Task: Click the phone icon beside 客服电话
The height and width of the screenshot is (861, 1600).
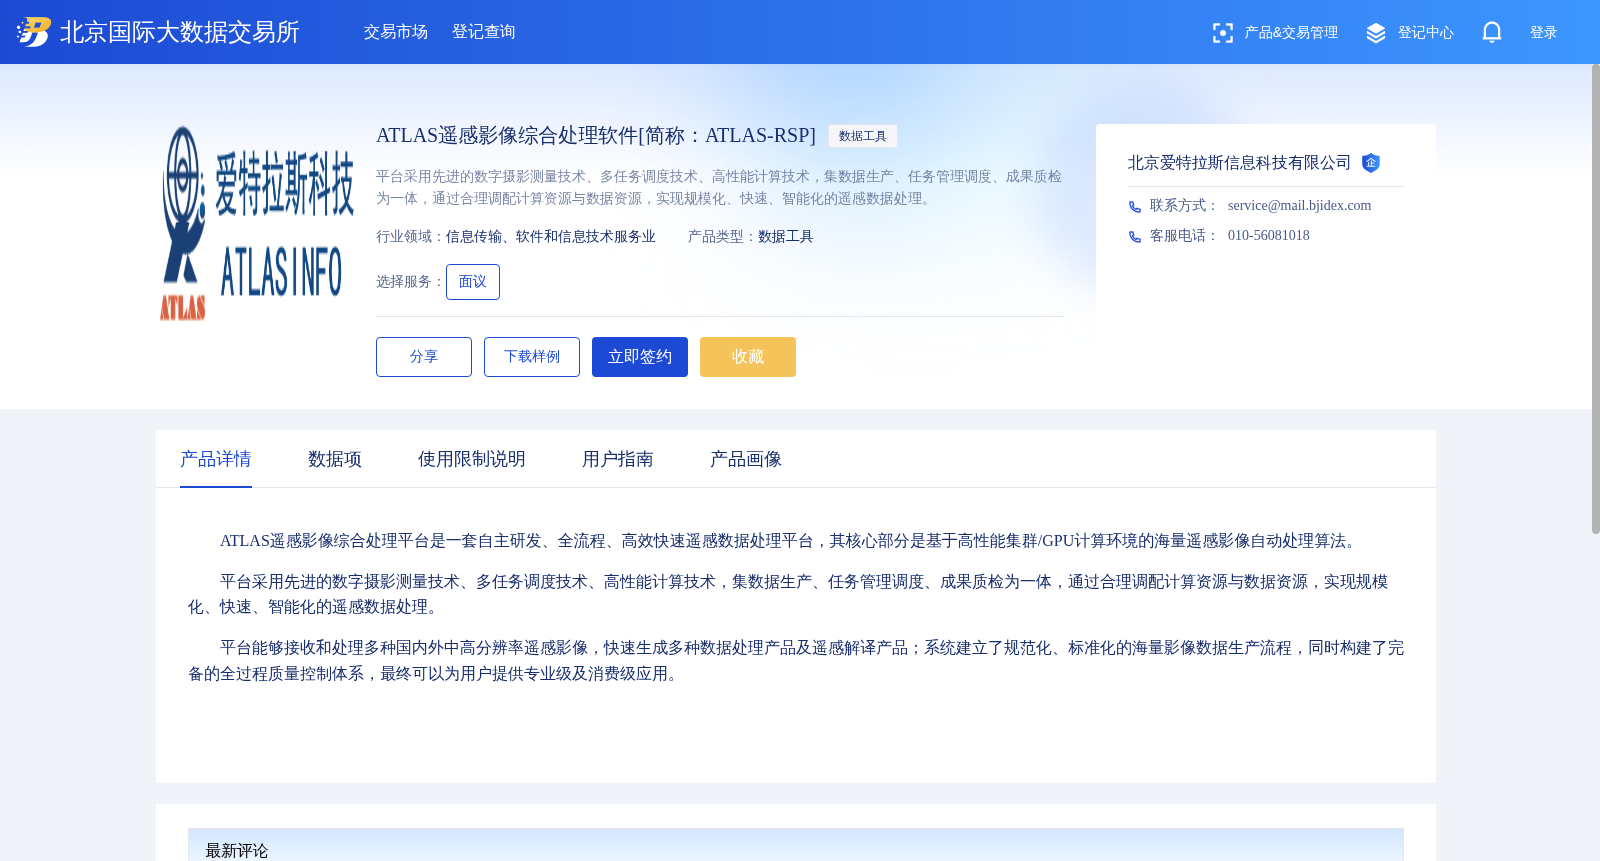Action: tap(1135, 237)
